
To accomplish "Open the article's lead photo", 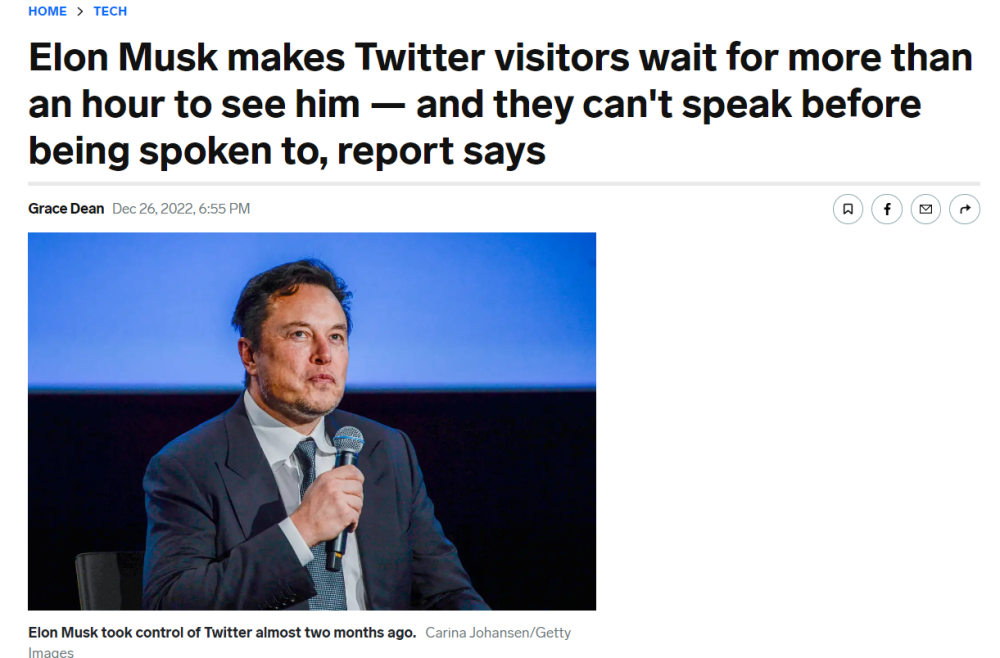I will tap(311, 421).
